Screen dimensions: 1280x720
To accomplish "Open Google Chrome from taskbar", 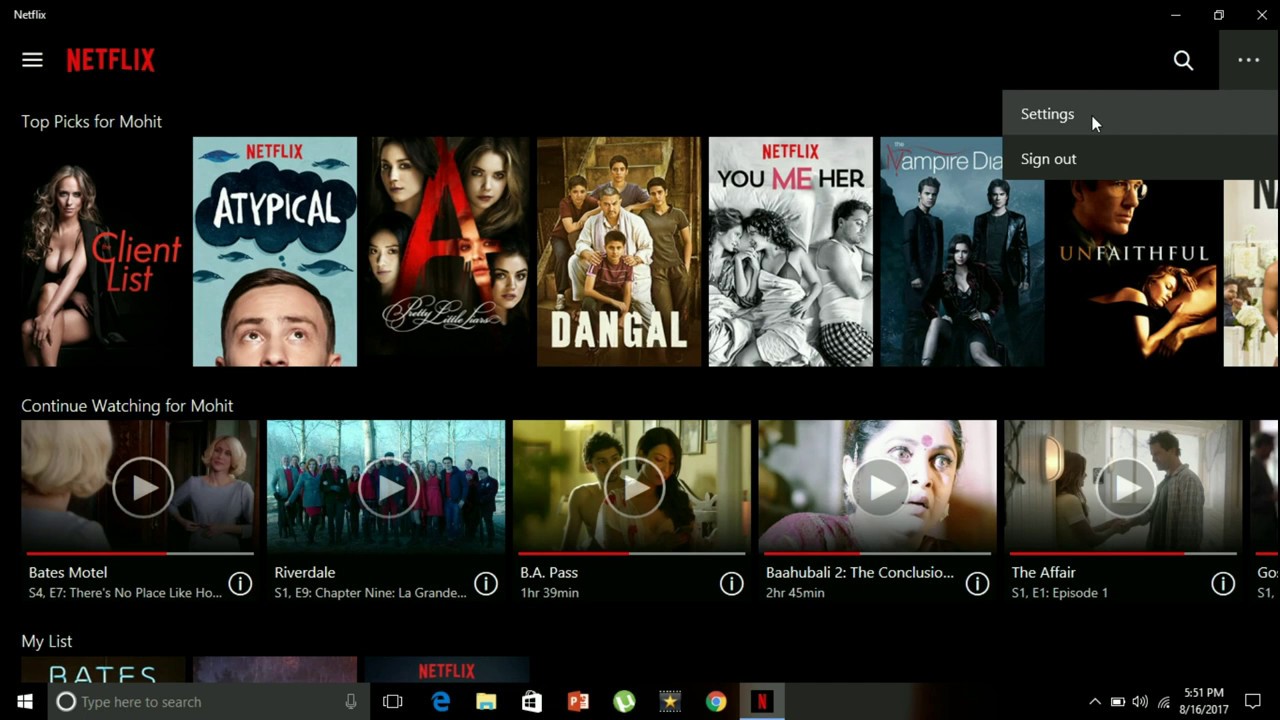I will 716,702.
